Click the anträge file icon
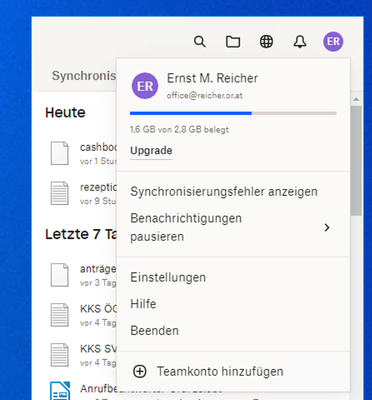 (x=60, y=275)
